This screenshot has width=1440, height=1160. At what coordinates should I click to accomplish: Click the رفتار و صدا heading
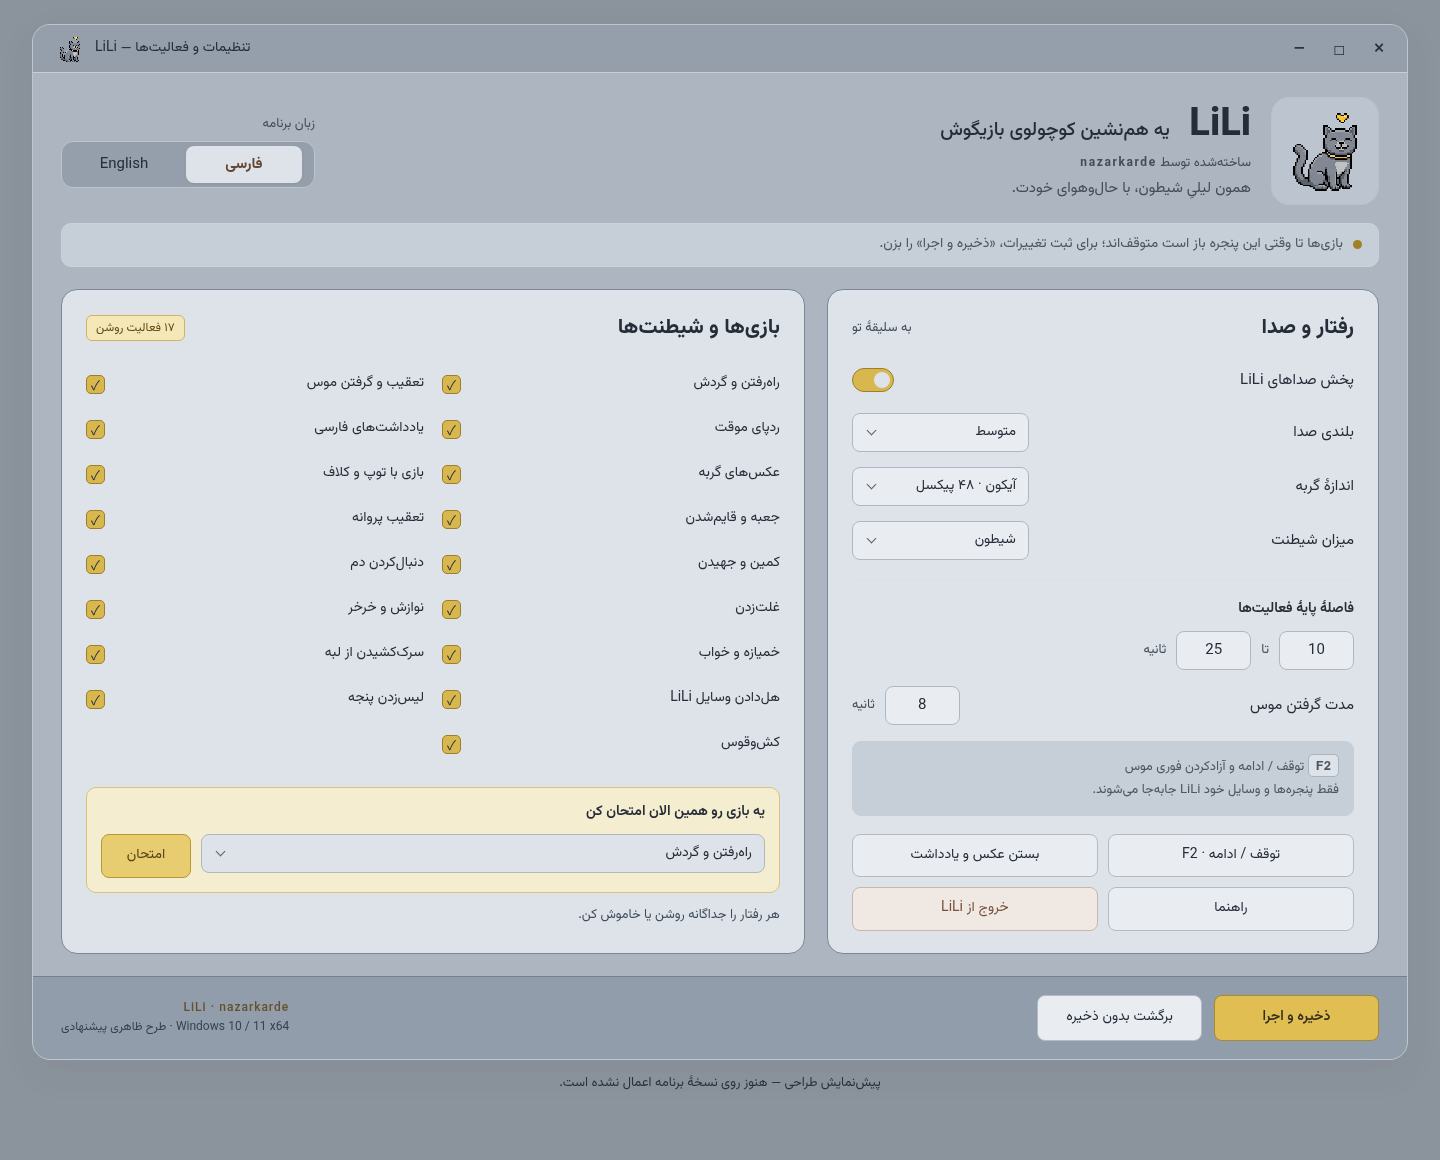click(1307, 327)
